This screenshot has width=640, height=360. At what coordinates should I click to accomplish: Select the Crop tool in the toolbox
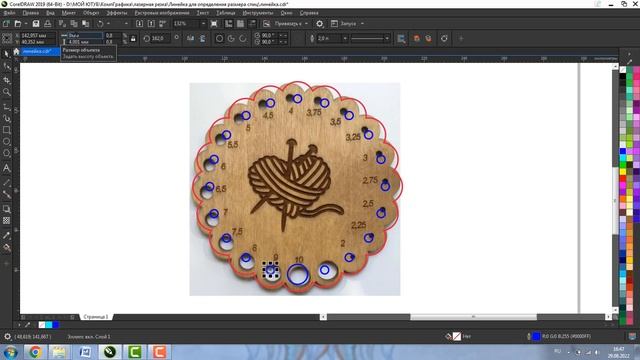point(7,80)
